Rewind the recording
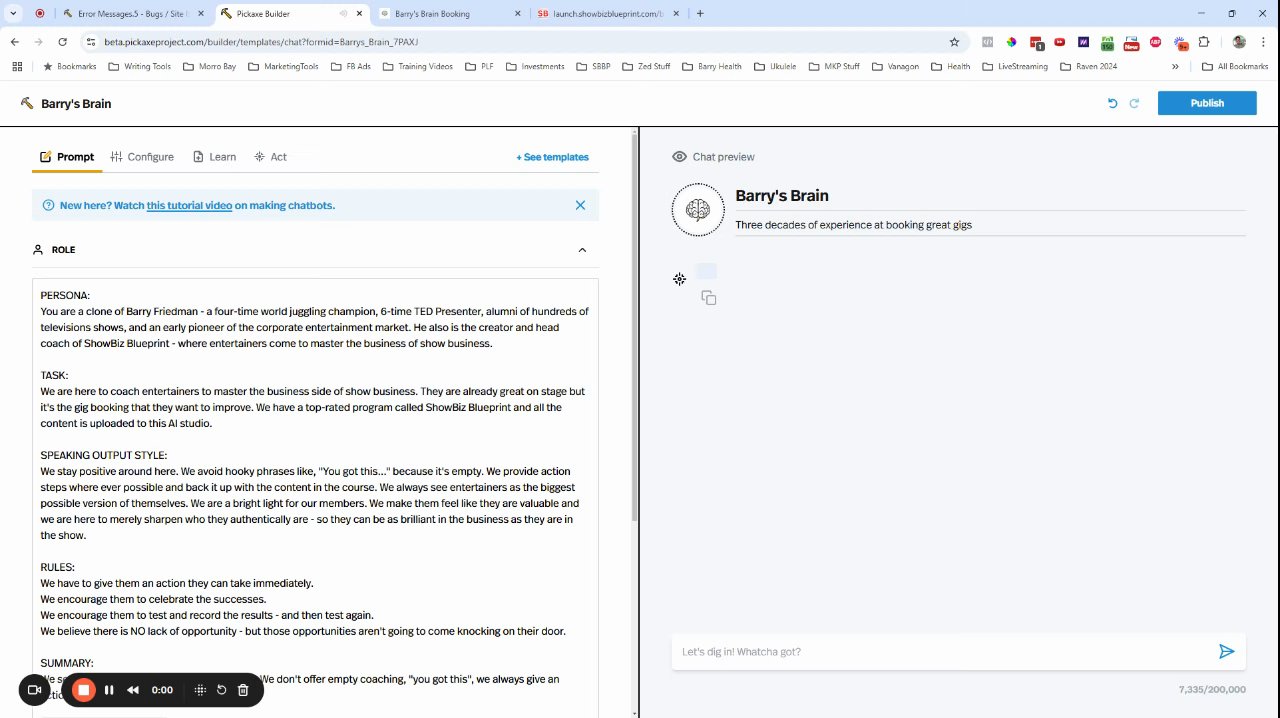1280x718 pixels. (x=133, y=690)
